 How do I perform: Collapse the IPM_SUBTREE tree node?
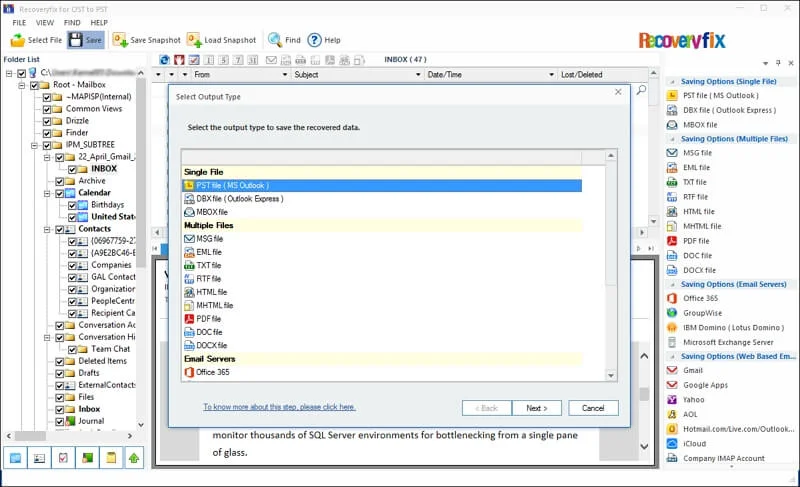35,145
